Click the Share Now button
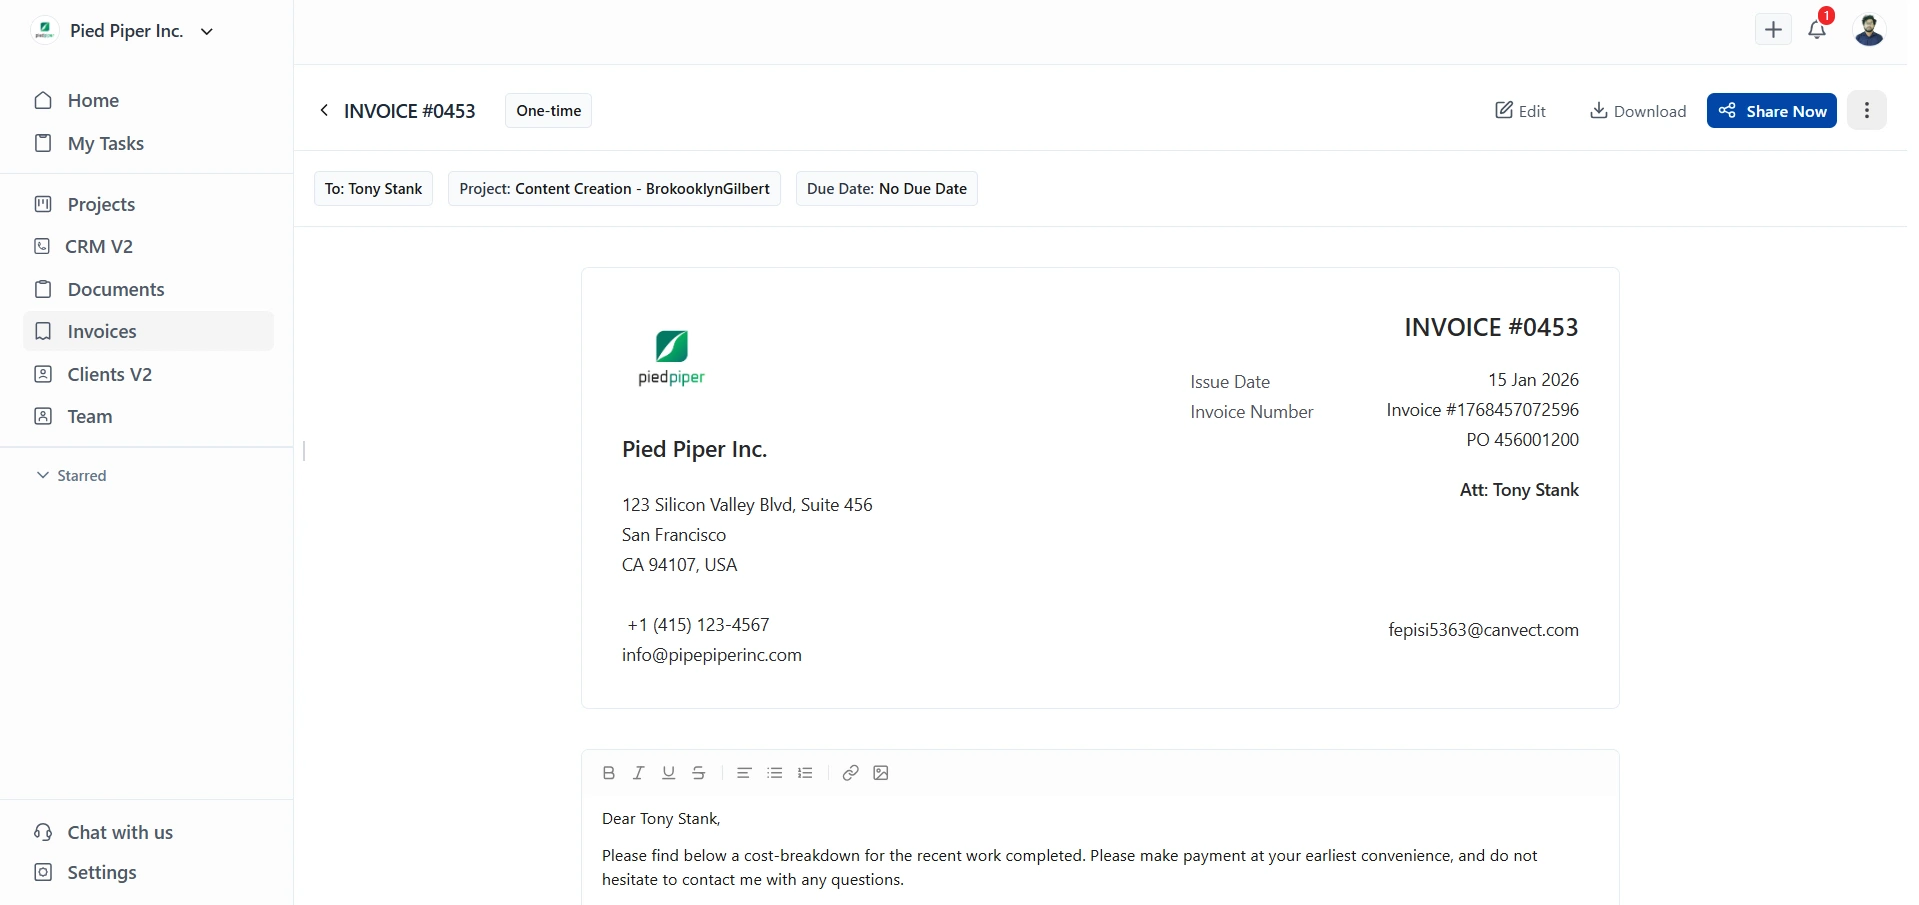This screenshot has width=1919, height=905. coord(1771,111)
